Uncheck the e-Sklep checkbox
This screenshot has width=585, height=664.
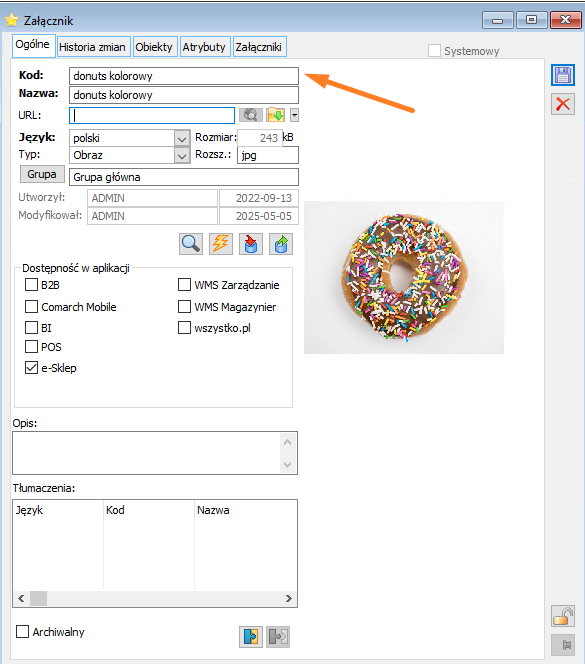coord(31,368)
